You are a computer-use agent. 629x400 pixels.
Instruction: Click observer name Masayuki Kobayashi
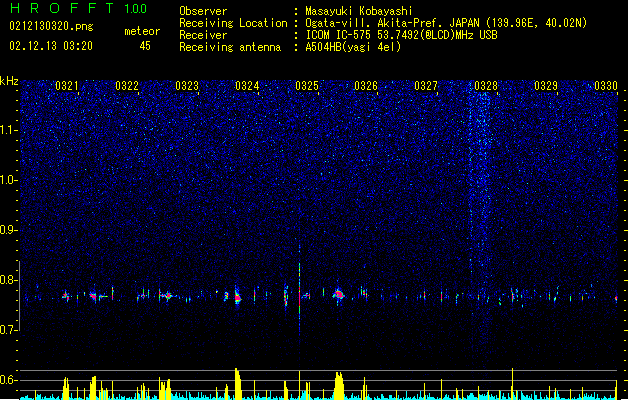358,11
